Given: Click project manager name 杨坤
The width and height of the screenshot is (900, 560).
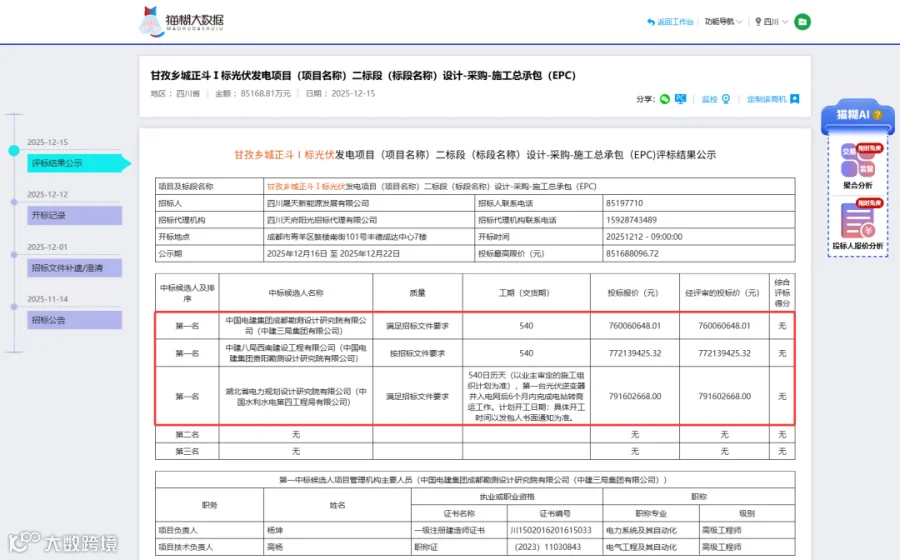Looking at the screenshot, I should point(275,530).
